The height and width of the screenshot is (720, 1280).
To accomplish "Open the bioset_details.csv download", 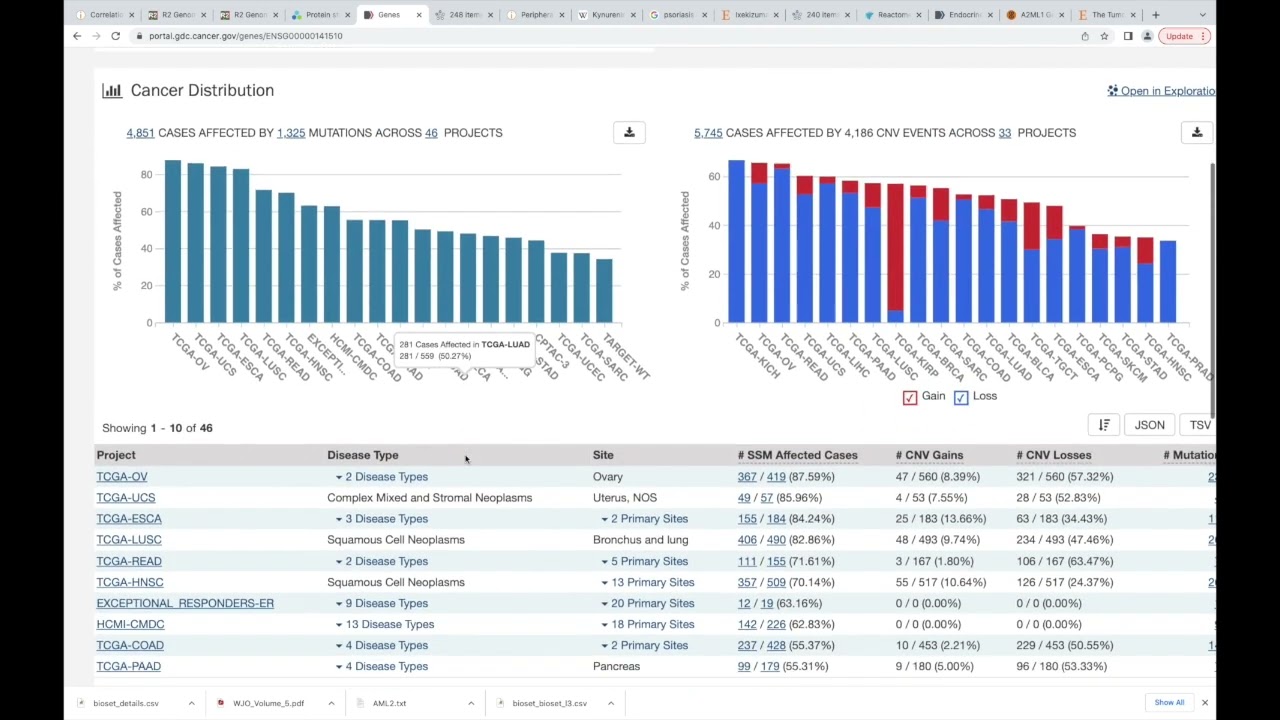I will tap(126, 703).
